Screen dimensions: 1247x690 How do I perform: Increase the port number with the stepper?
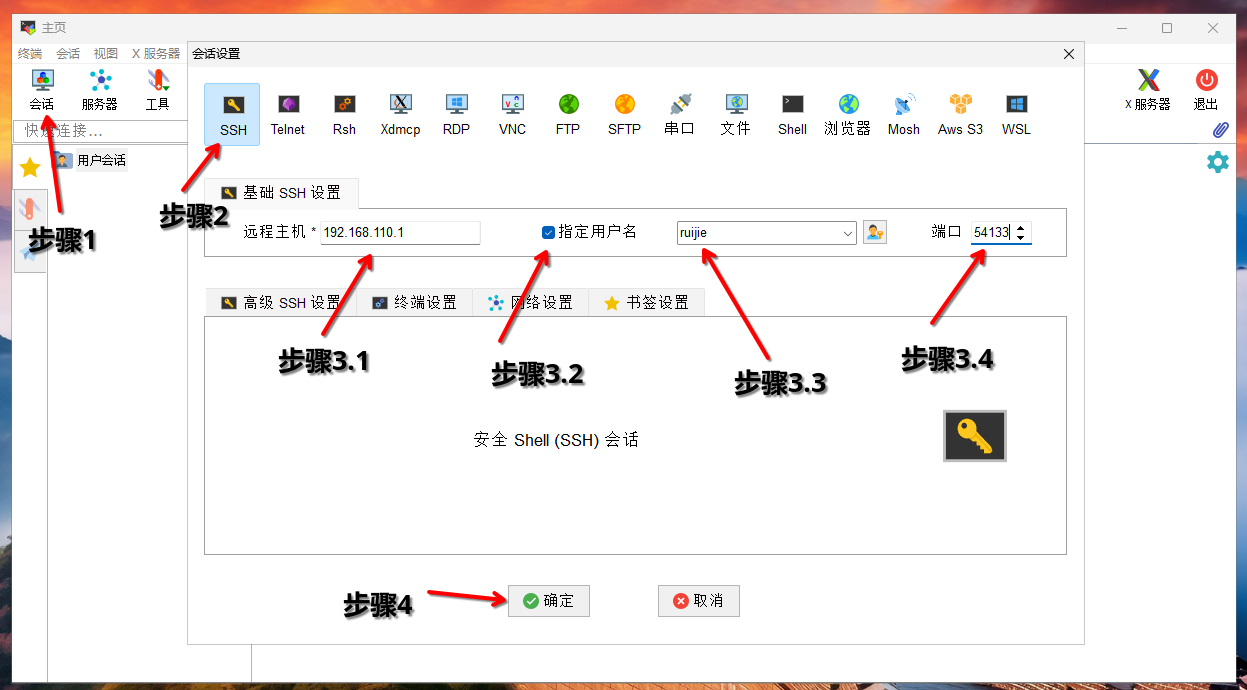coord(1021,226)
